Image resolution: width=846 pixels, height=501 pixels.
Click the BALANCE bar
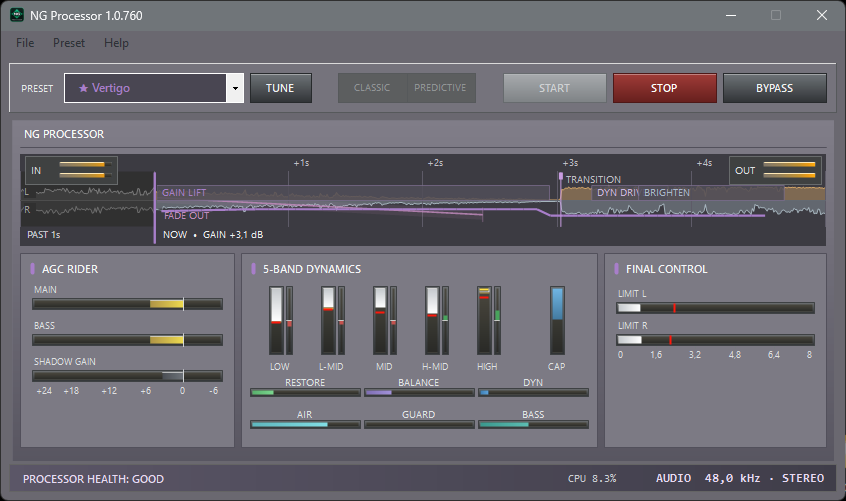[x=419, y=393]
